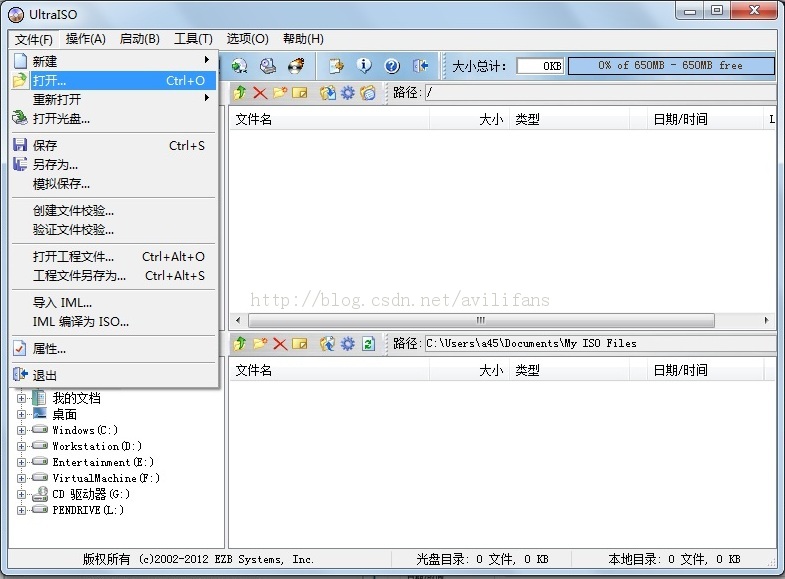Click the blue gear icon in local pane toolbar
The height and width of the screenshot is (579, 785).
point(347,343)
